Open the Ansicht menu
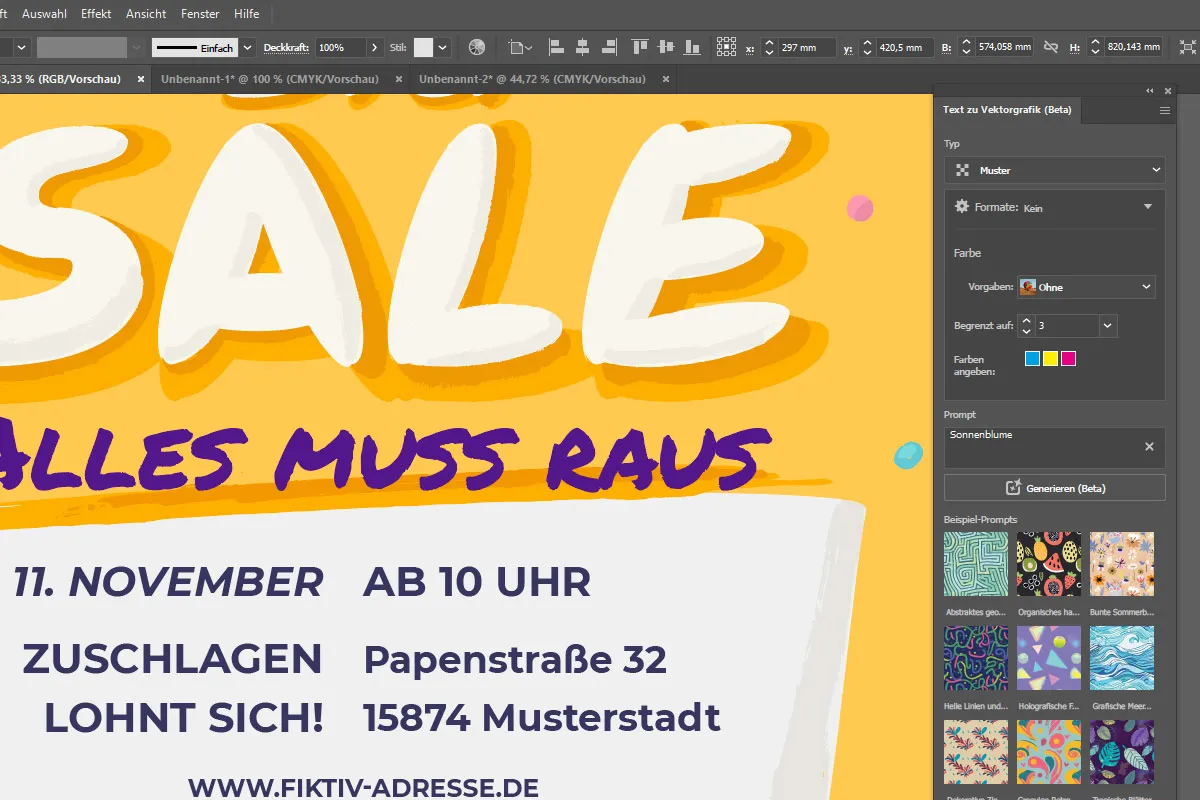 tap(146, 14)
